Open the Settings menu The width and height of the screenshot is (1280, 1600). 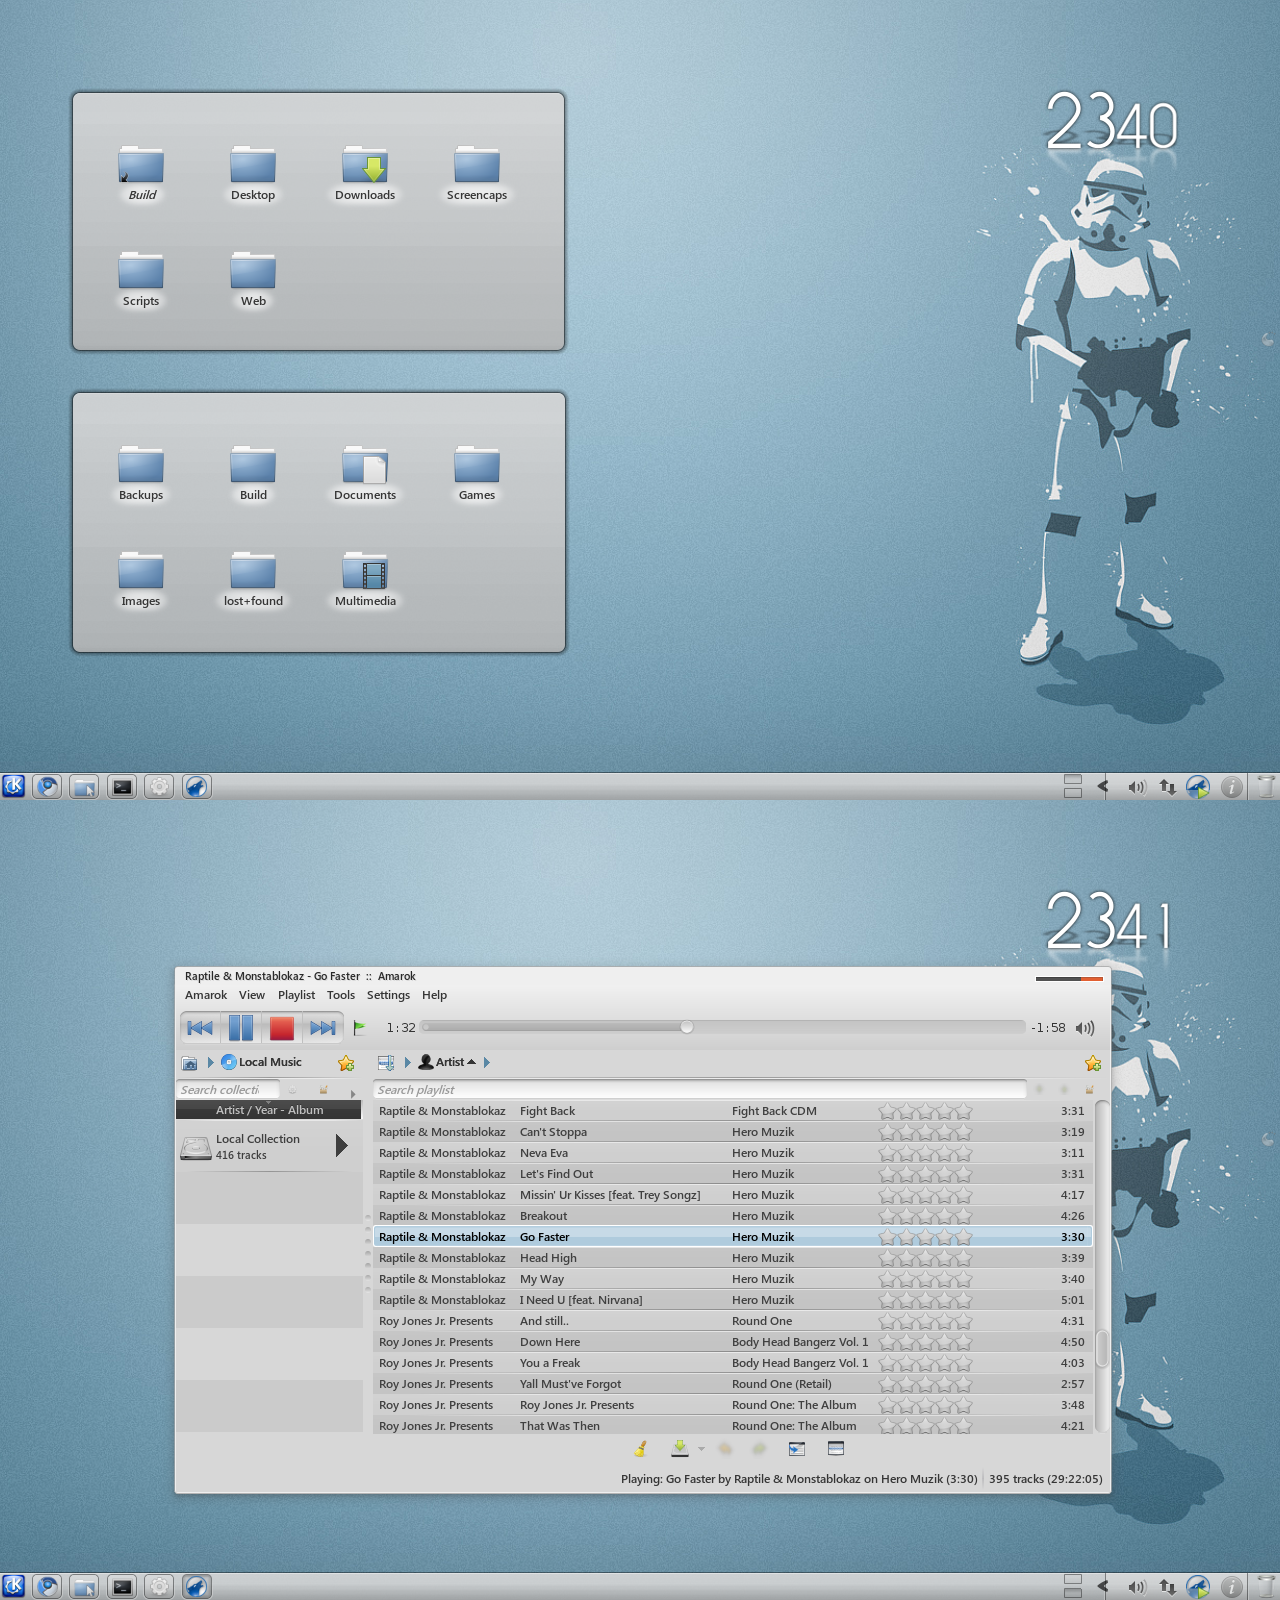(x=388, y=995)
